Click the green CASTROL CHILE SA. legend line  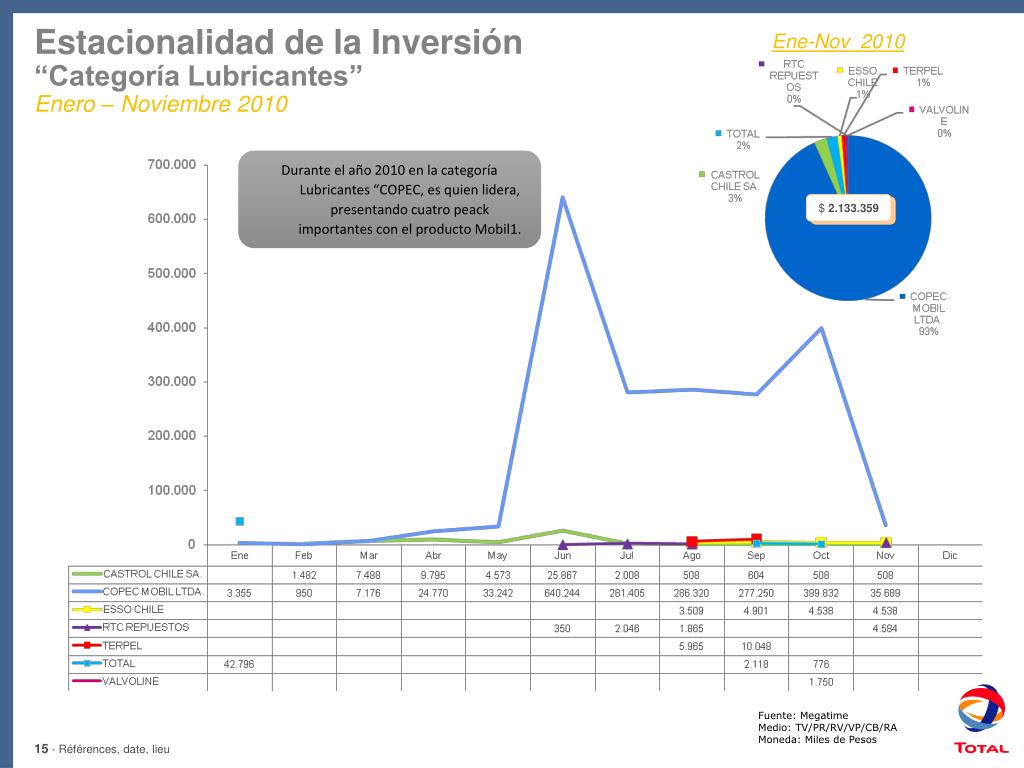(x=86, y=574)
